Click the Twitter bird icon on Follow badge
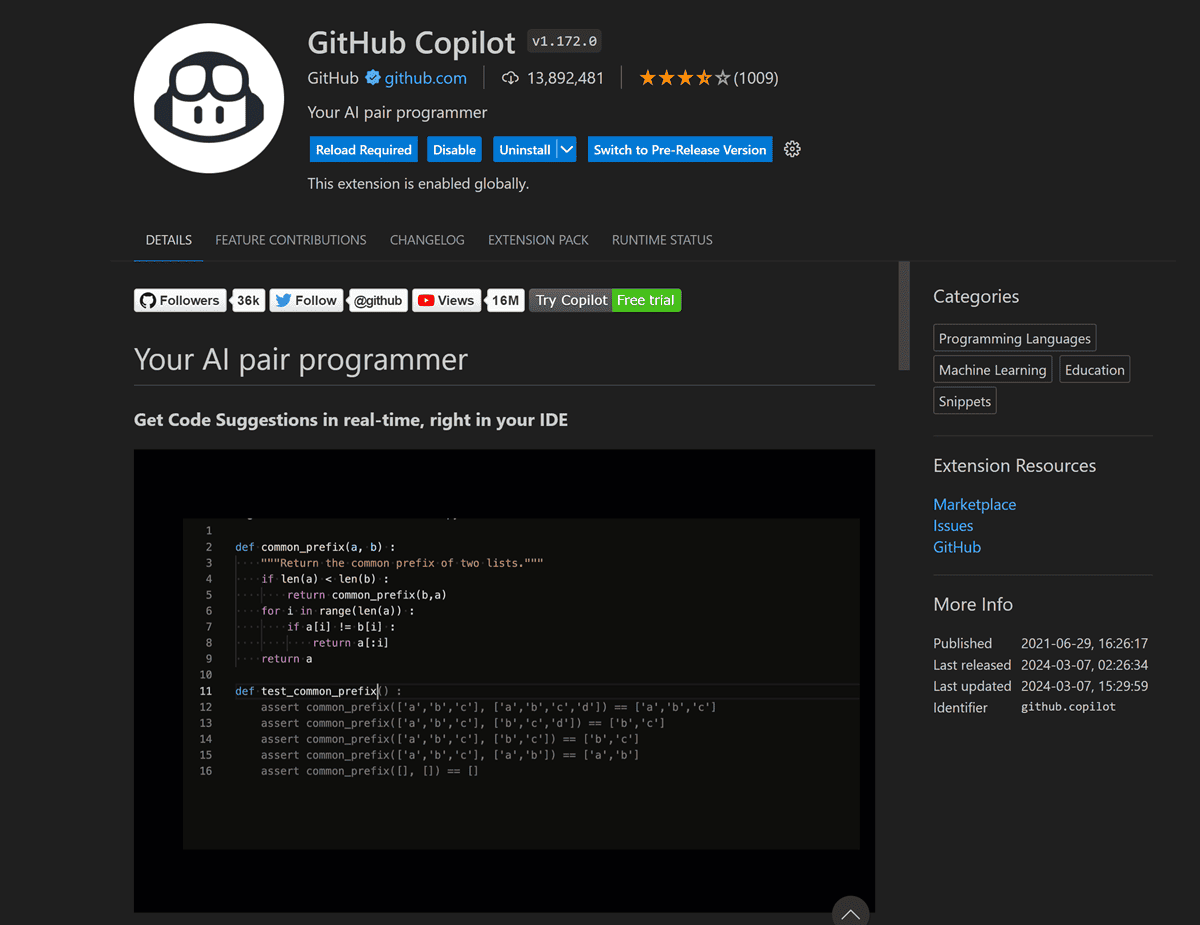1200x925 pixels. 281,300
